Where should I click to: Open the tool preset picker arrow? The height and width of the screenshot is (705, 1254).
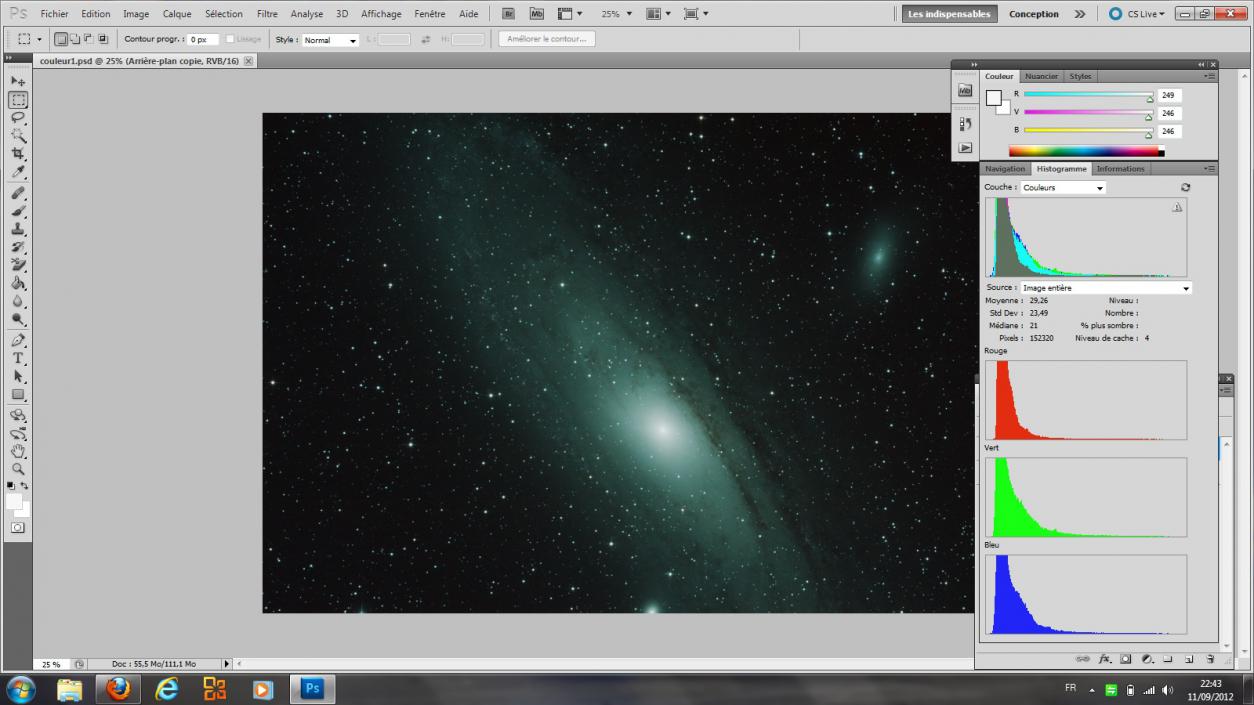coord(39,40)
